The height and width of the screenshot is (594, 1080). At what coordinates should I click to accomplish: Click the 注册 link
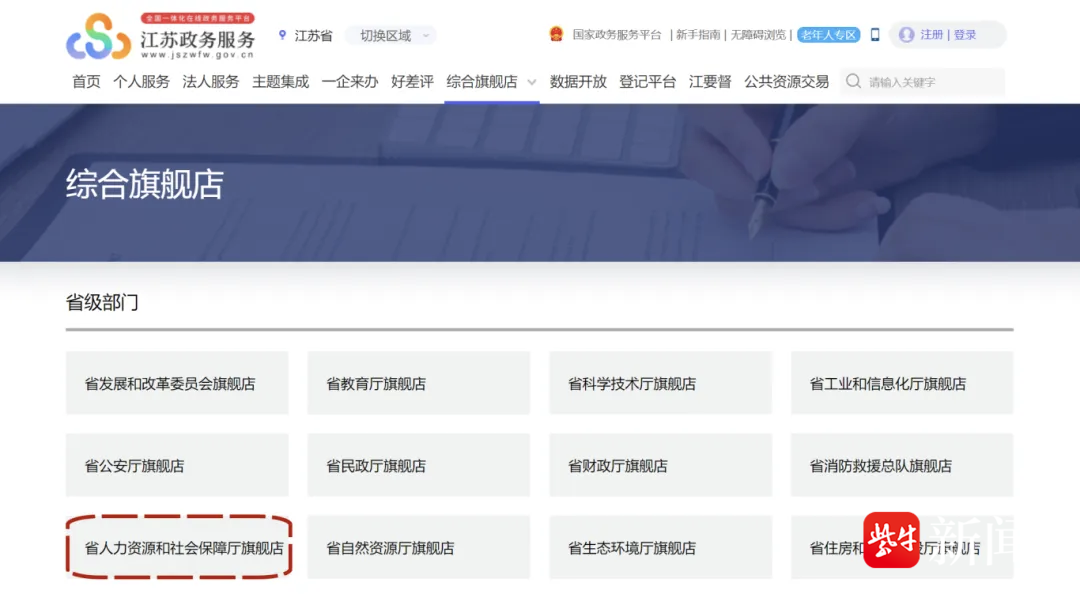click(x=931, y=35)
